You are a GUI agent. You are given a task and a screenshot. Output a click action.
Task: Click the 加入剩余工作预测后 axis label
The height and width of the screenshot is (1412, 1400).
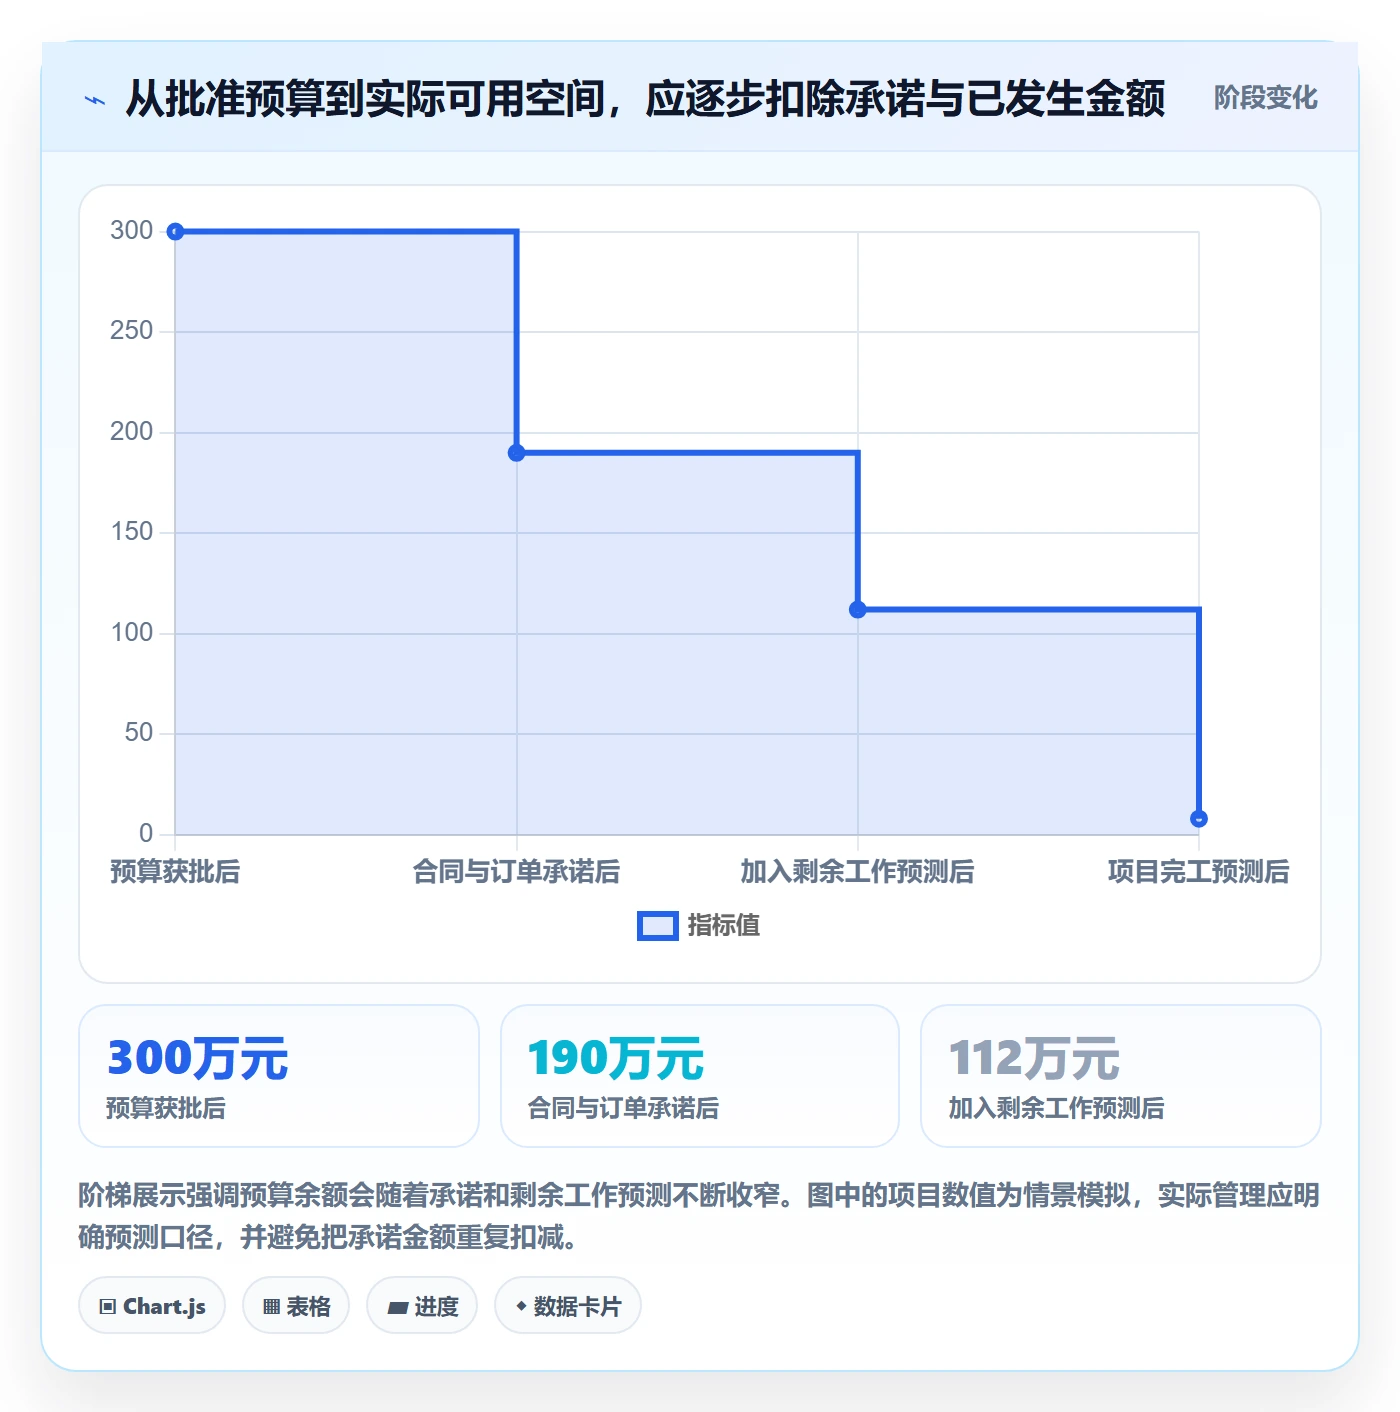(857, 872)
